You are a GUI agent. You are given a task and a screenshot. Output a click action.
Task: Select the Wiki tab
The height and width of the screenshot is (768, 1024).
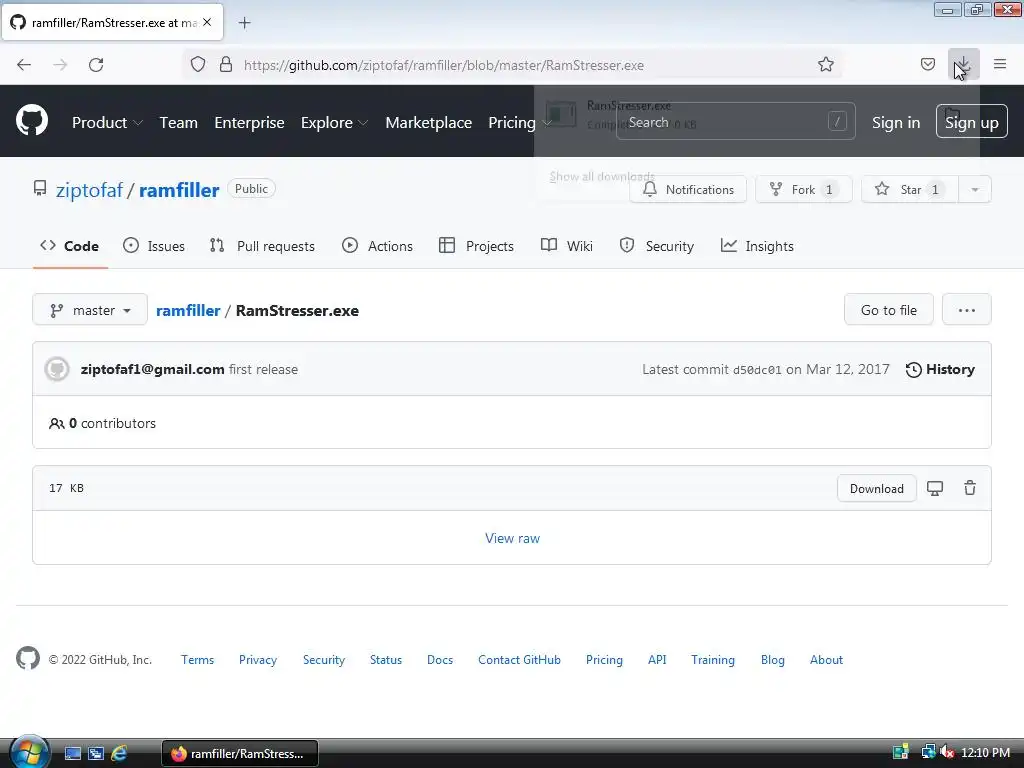(x=567, y=246)
